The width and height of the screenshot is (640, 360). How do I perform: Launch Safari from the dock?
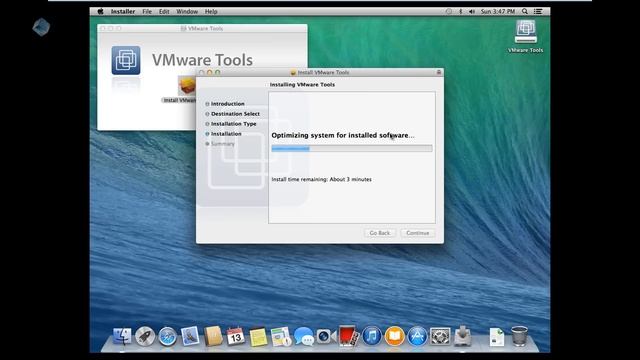coord(167,337)
